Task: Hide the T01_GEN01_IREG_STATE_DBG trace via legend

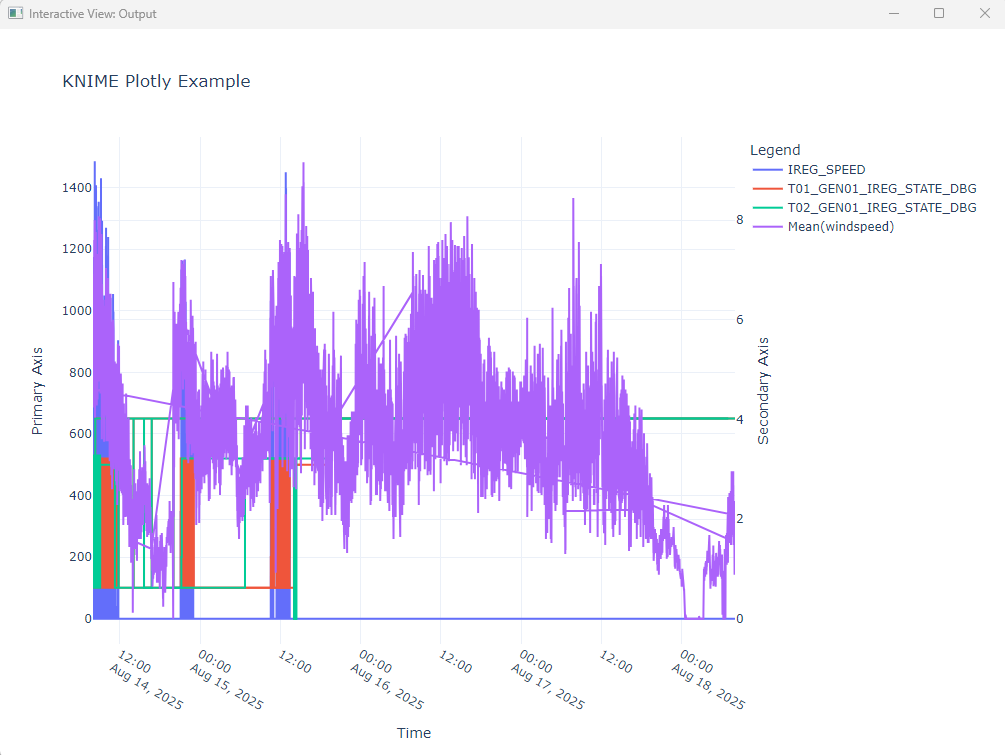Action: coord(881,189)
